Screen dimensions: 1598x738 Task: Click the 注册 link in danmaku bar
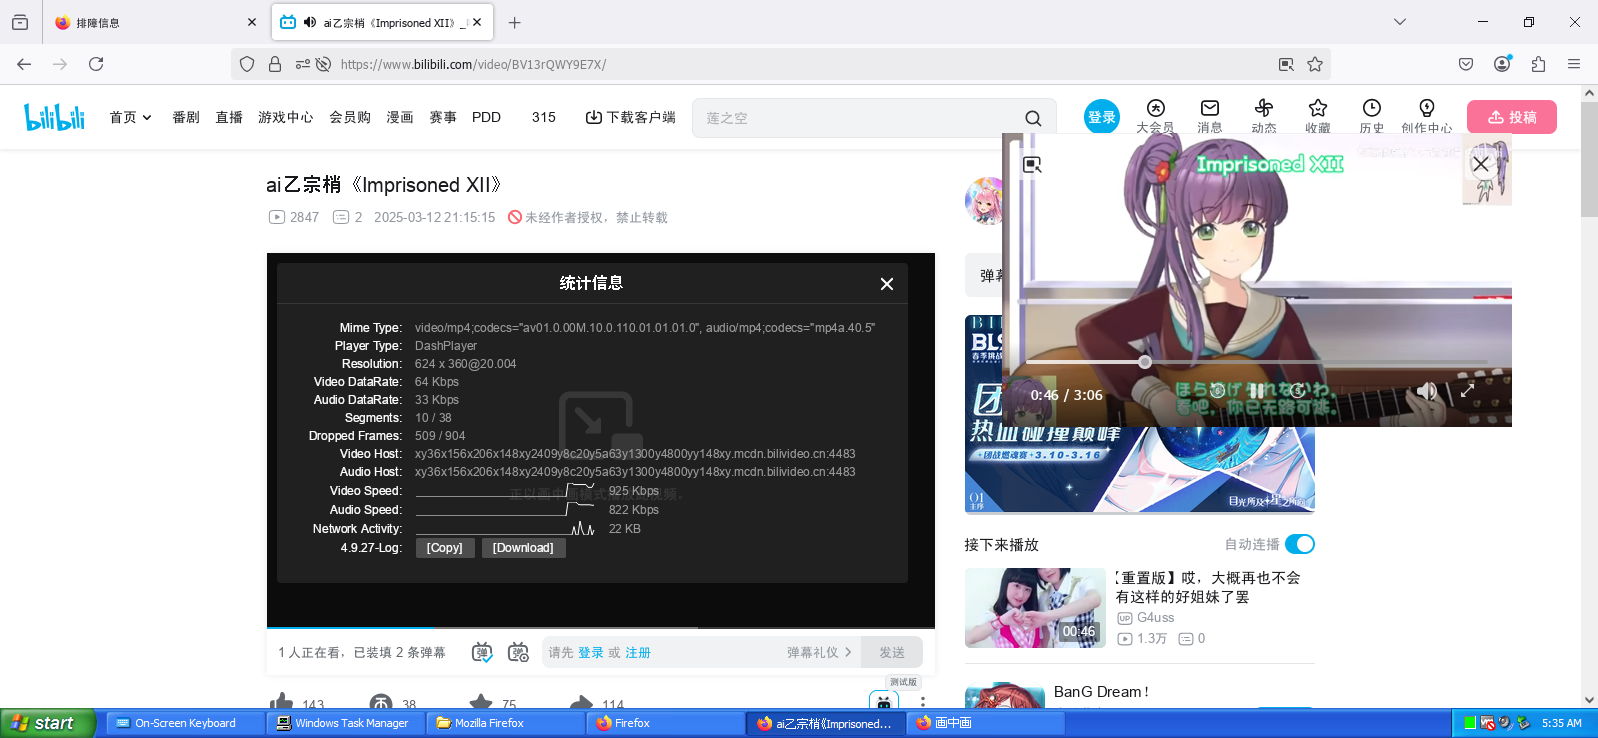(638, 652)
